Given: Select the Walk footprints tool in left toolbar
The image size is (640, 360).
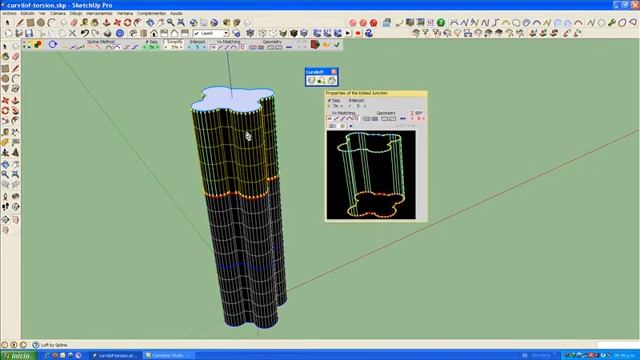Looking at the screenshot, I should [5, 207].
